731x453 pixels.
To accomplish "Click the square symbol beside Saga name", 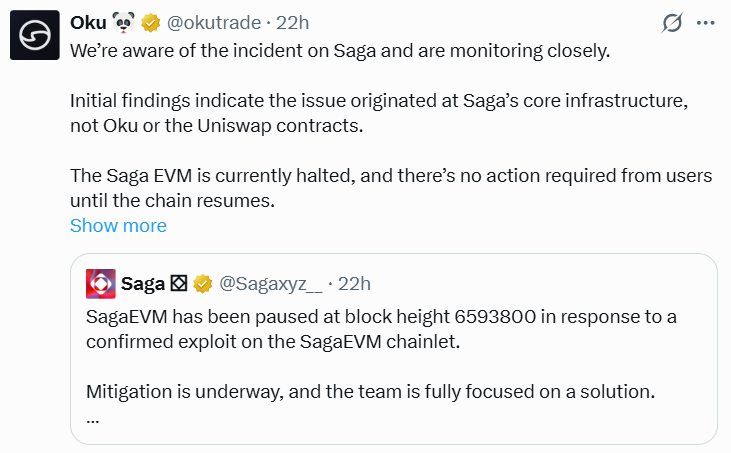I will click(x=179, y=284).
